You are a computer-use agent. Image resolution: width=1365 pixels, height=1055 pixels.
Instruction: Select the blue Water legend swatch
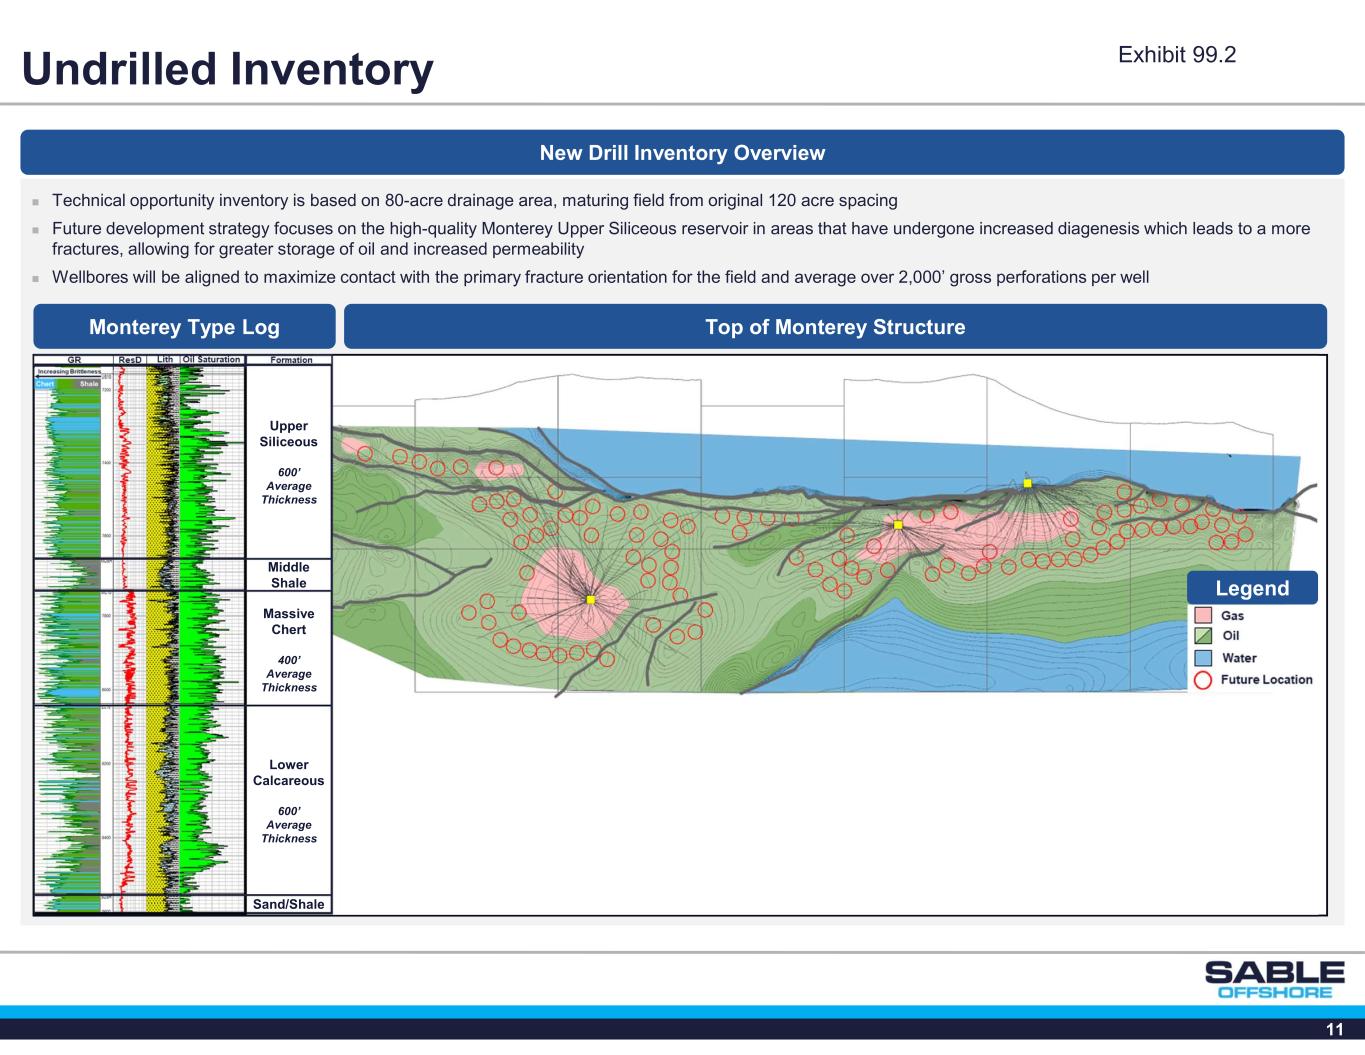[x=1203, y=658]
